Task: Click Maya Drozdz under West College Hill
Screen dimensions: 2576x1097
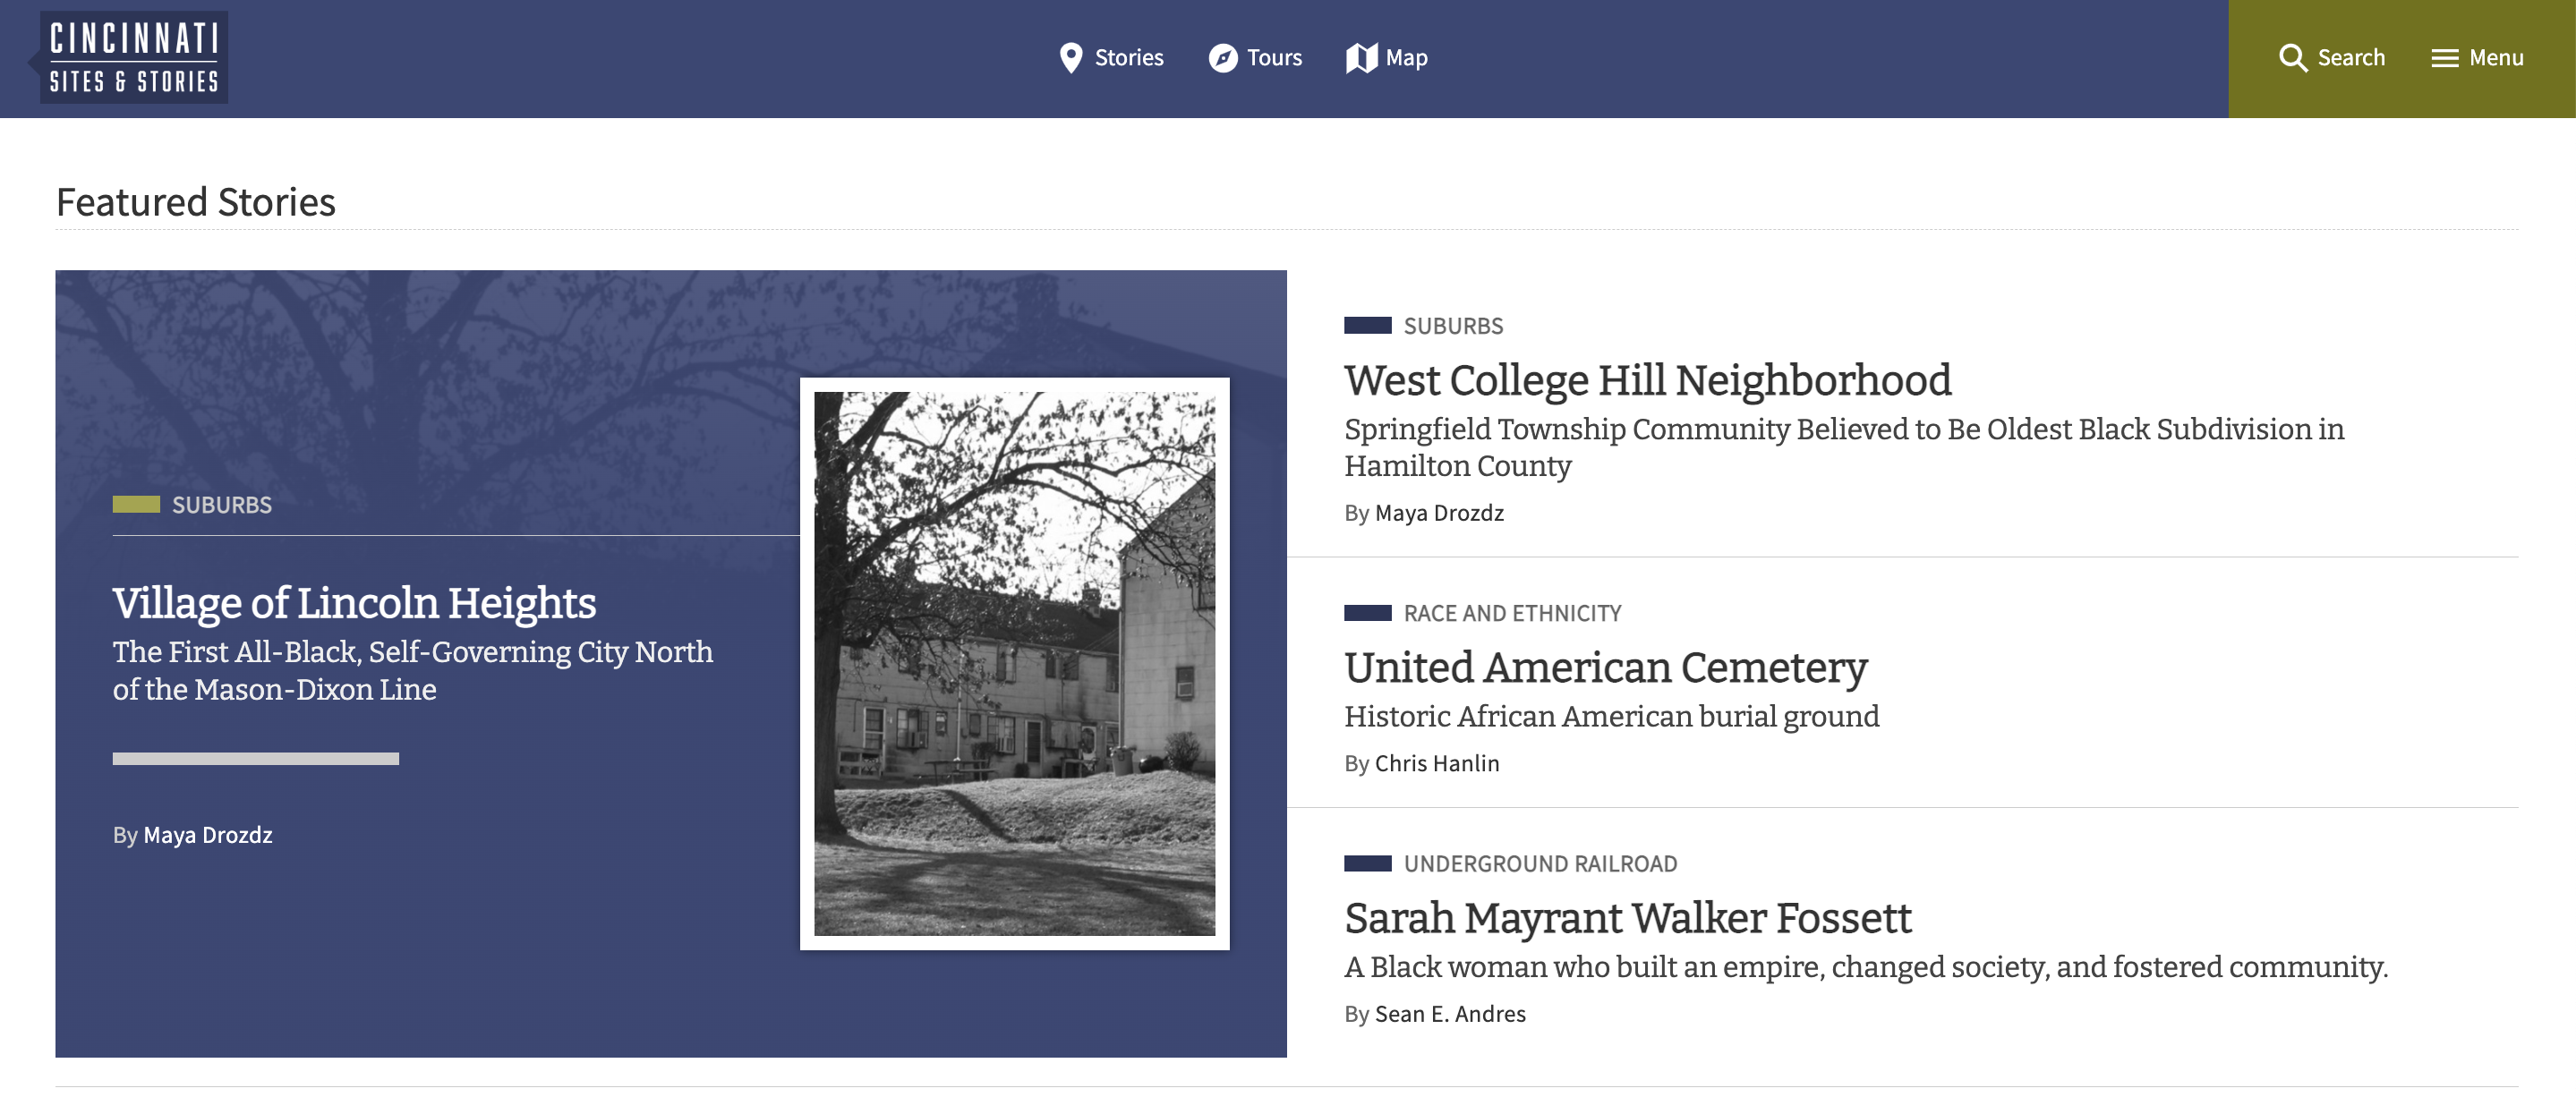Action: 1439,513
